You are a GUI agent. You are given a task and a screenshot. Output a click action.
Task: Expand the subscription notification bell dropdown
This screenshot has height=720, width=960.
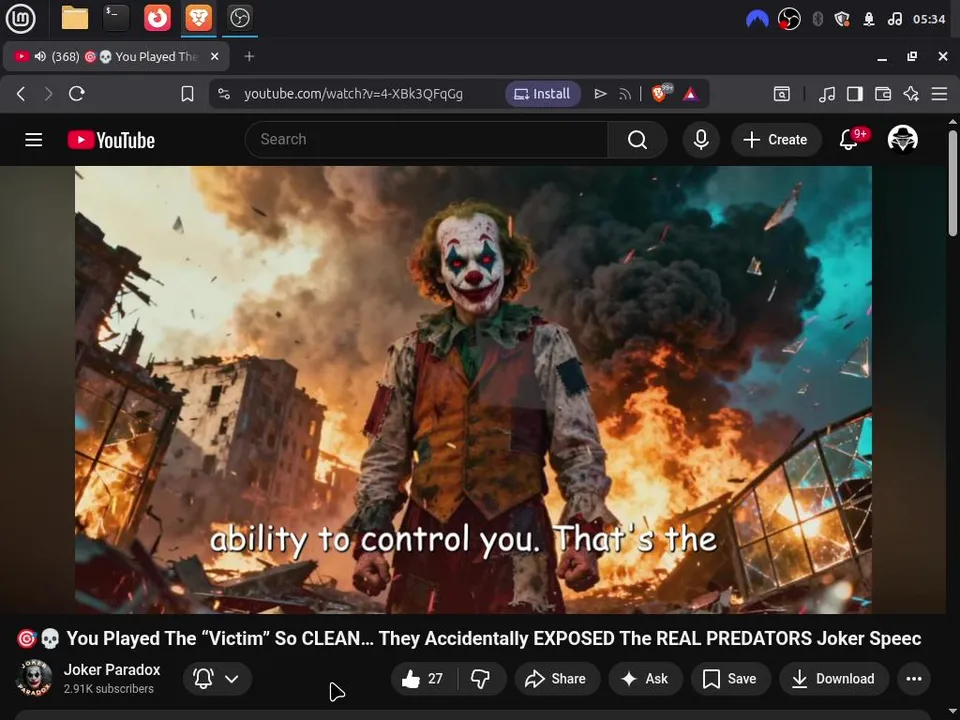click(x=217, y=679)
